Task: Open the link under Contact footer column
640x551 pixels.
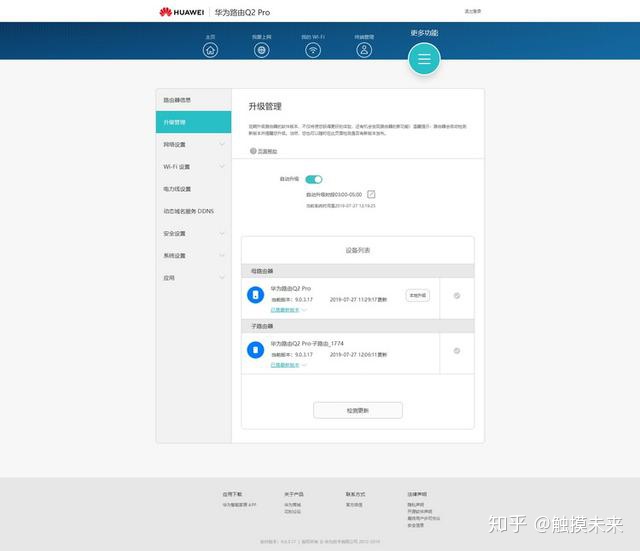Action: pos(354,505)
